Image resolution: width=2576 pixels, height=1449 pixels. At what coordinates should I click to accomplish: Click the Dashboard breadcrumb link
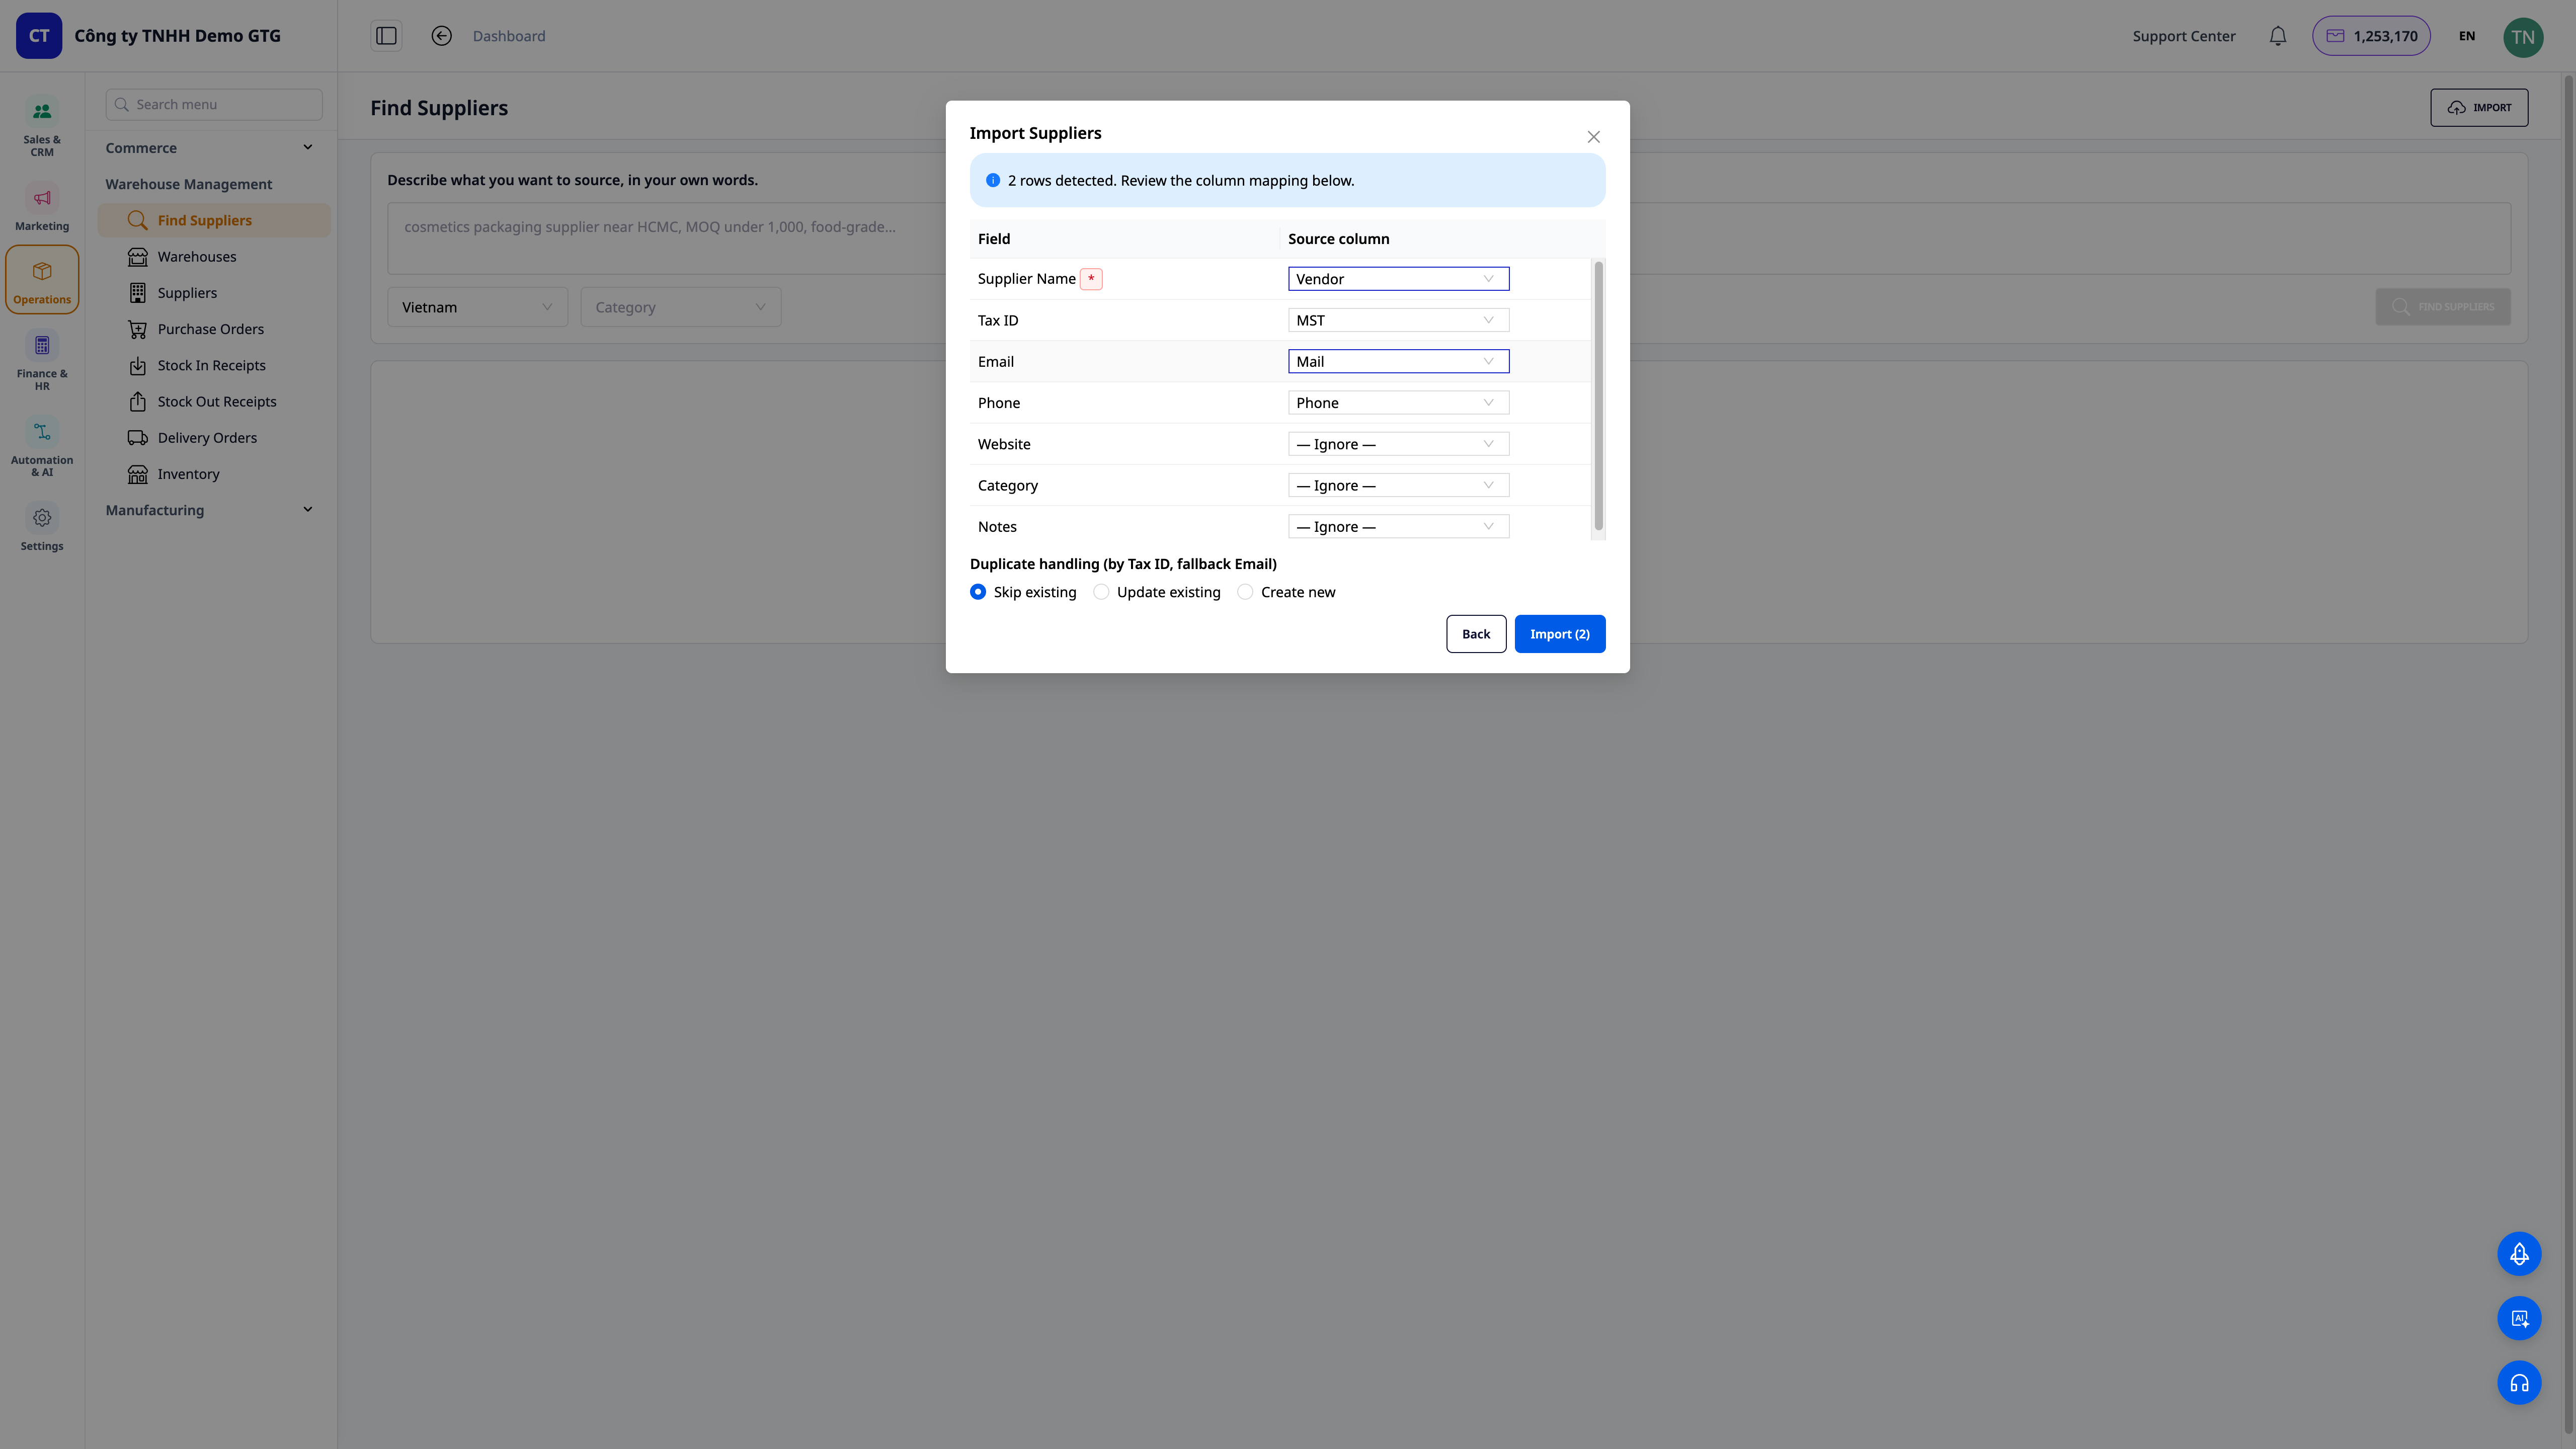tap(509, 36)
